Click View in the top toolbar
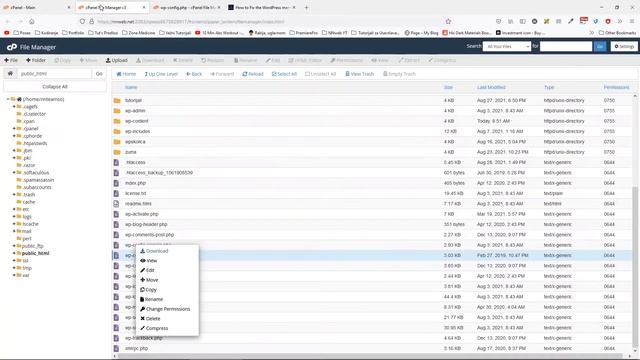 [x=380, y=60]
